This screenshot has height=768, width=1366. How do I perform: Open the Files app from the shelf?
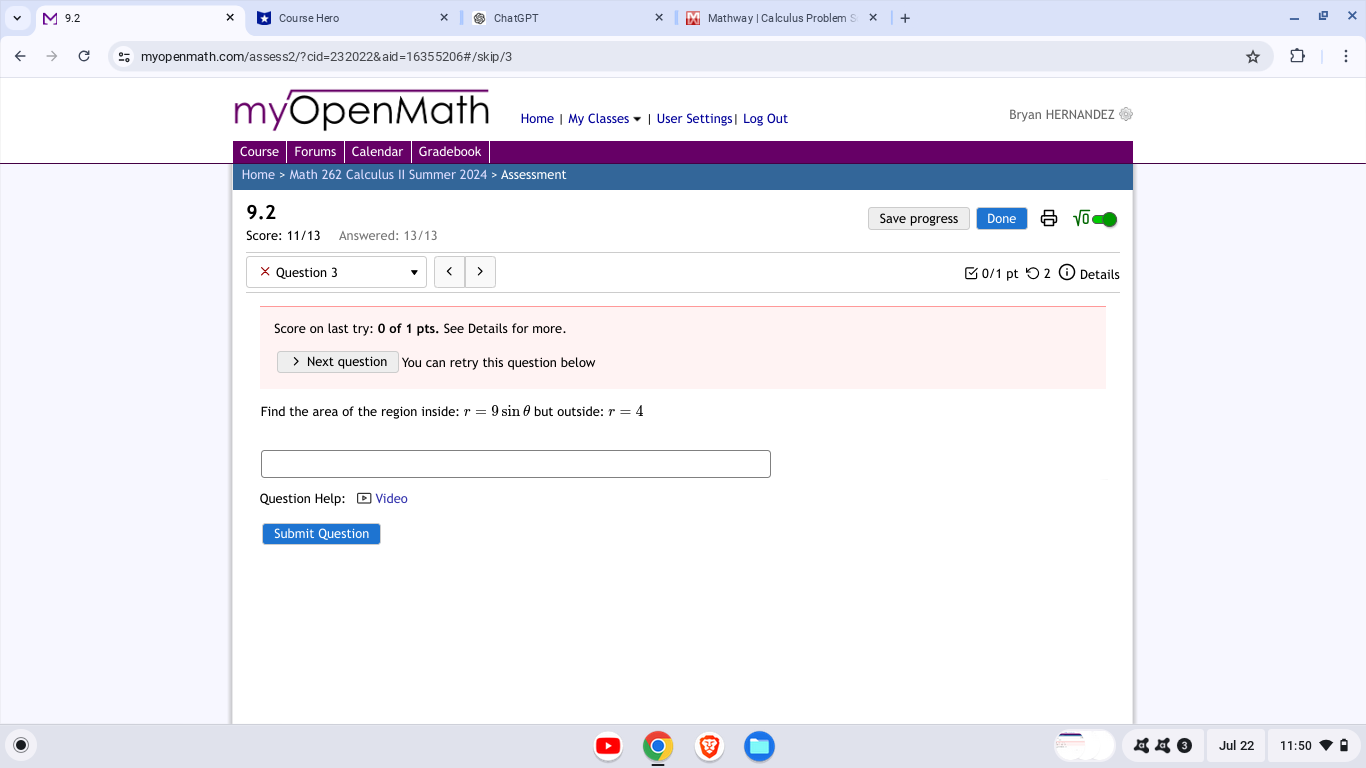(759, 746)
